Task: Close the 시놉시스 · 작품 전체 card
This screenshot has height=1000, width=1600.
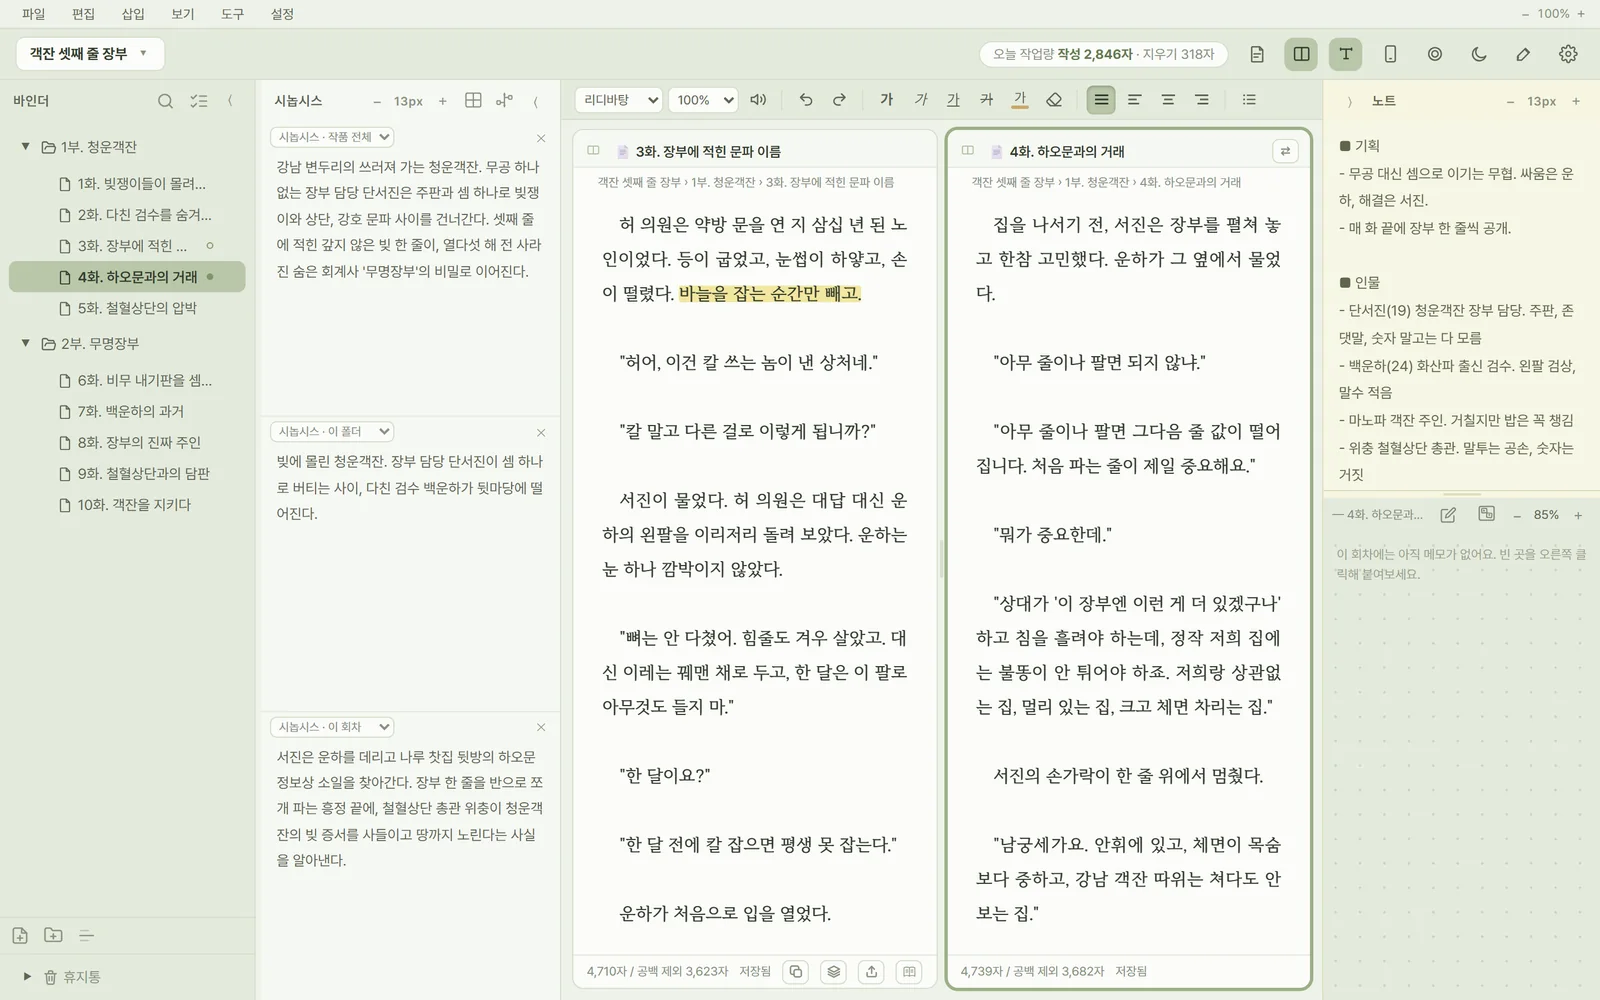Action: (541, 138)
